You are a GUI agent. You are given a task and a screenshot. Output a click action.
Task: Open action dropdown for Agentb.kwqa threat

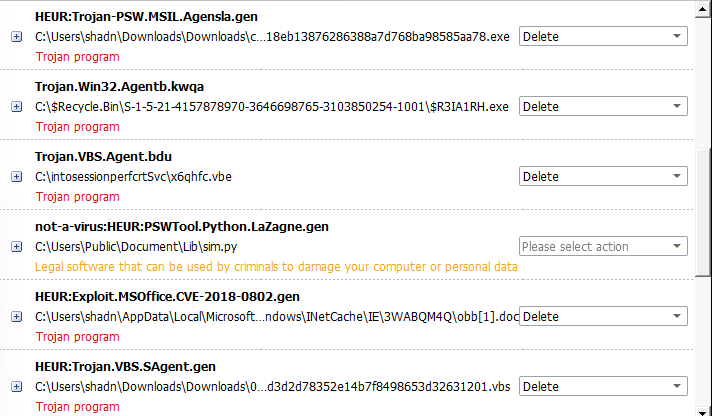click(603, 107)
